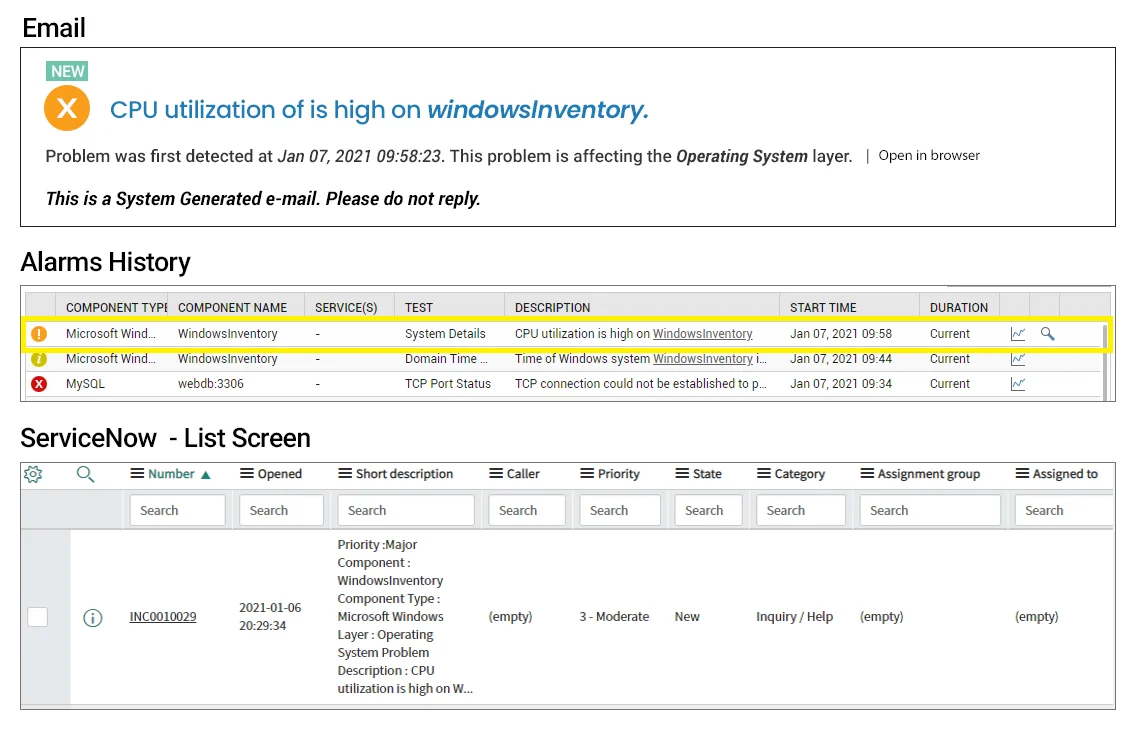Click the 'webdb:3306' component name cell

click(211, 384)
